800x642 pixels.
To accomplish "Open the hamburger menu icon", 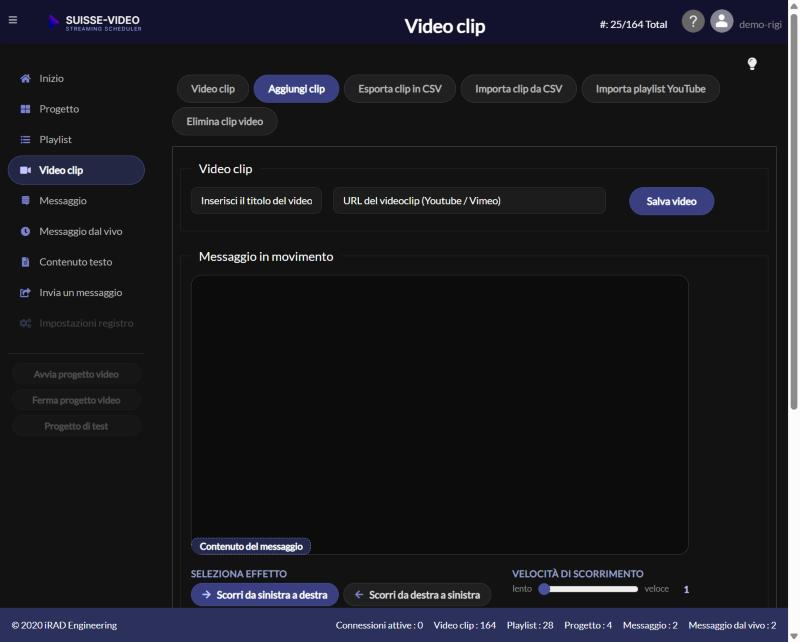I will pos(13,20).
